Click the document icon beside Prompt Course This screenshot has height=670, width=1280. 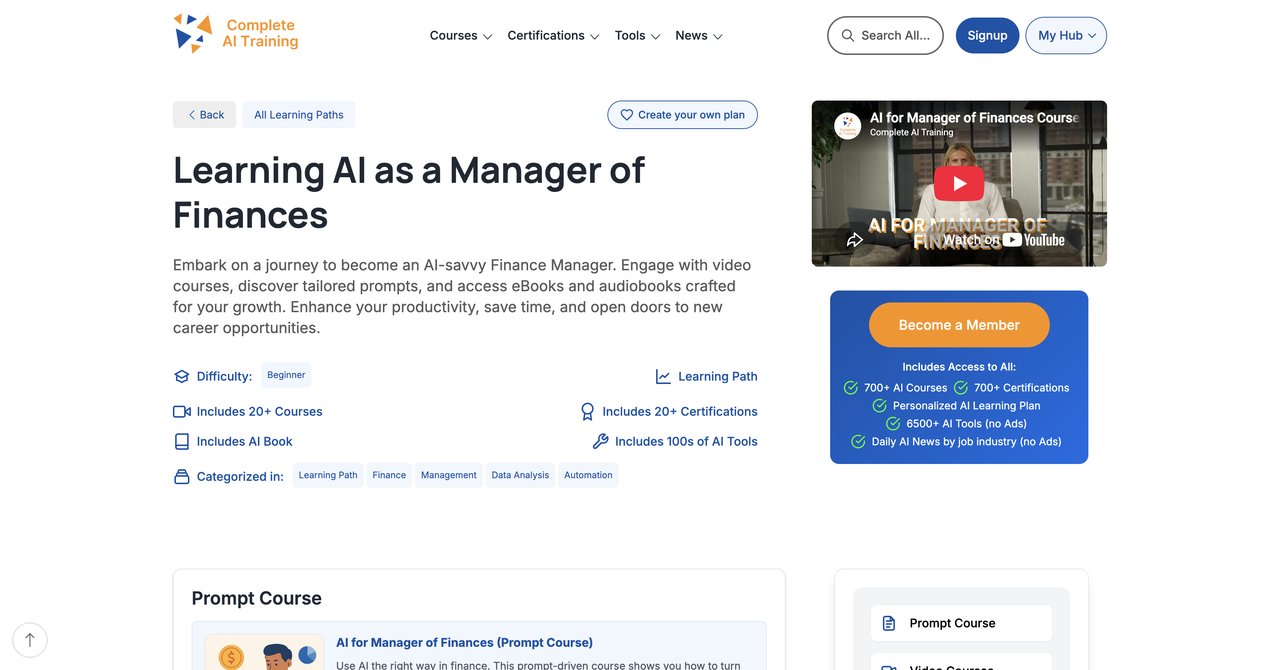pyautogui.click(x=889, y=623)
